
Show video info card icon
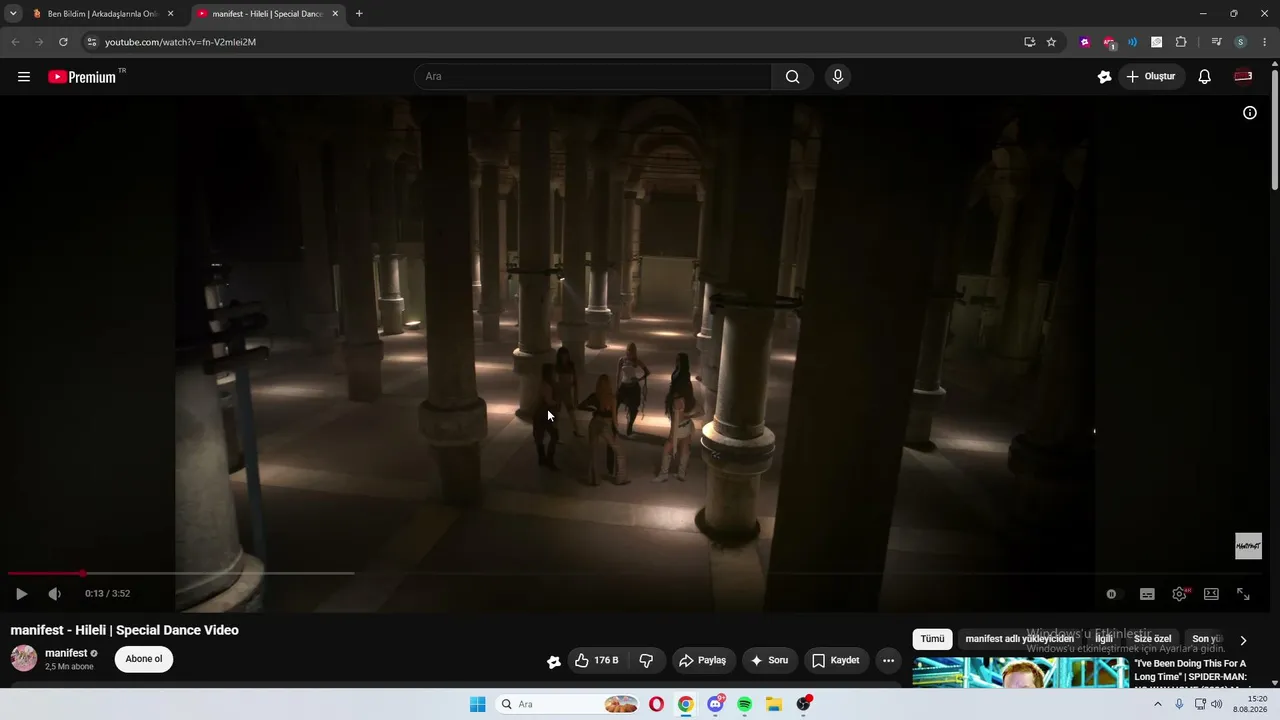1250,113
